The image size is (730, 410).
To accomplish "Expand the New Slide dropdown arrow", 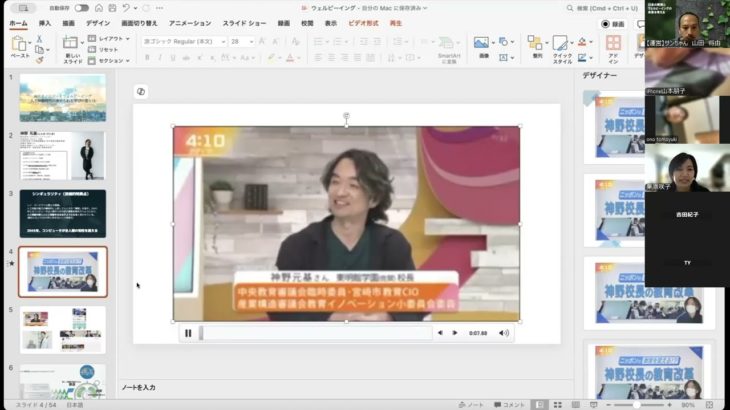I will point(82,43).
